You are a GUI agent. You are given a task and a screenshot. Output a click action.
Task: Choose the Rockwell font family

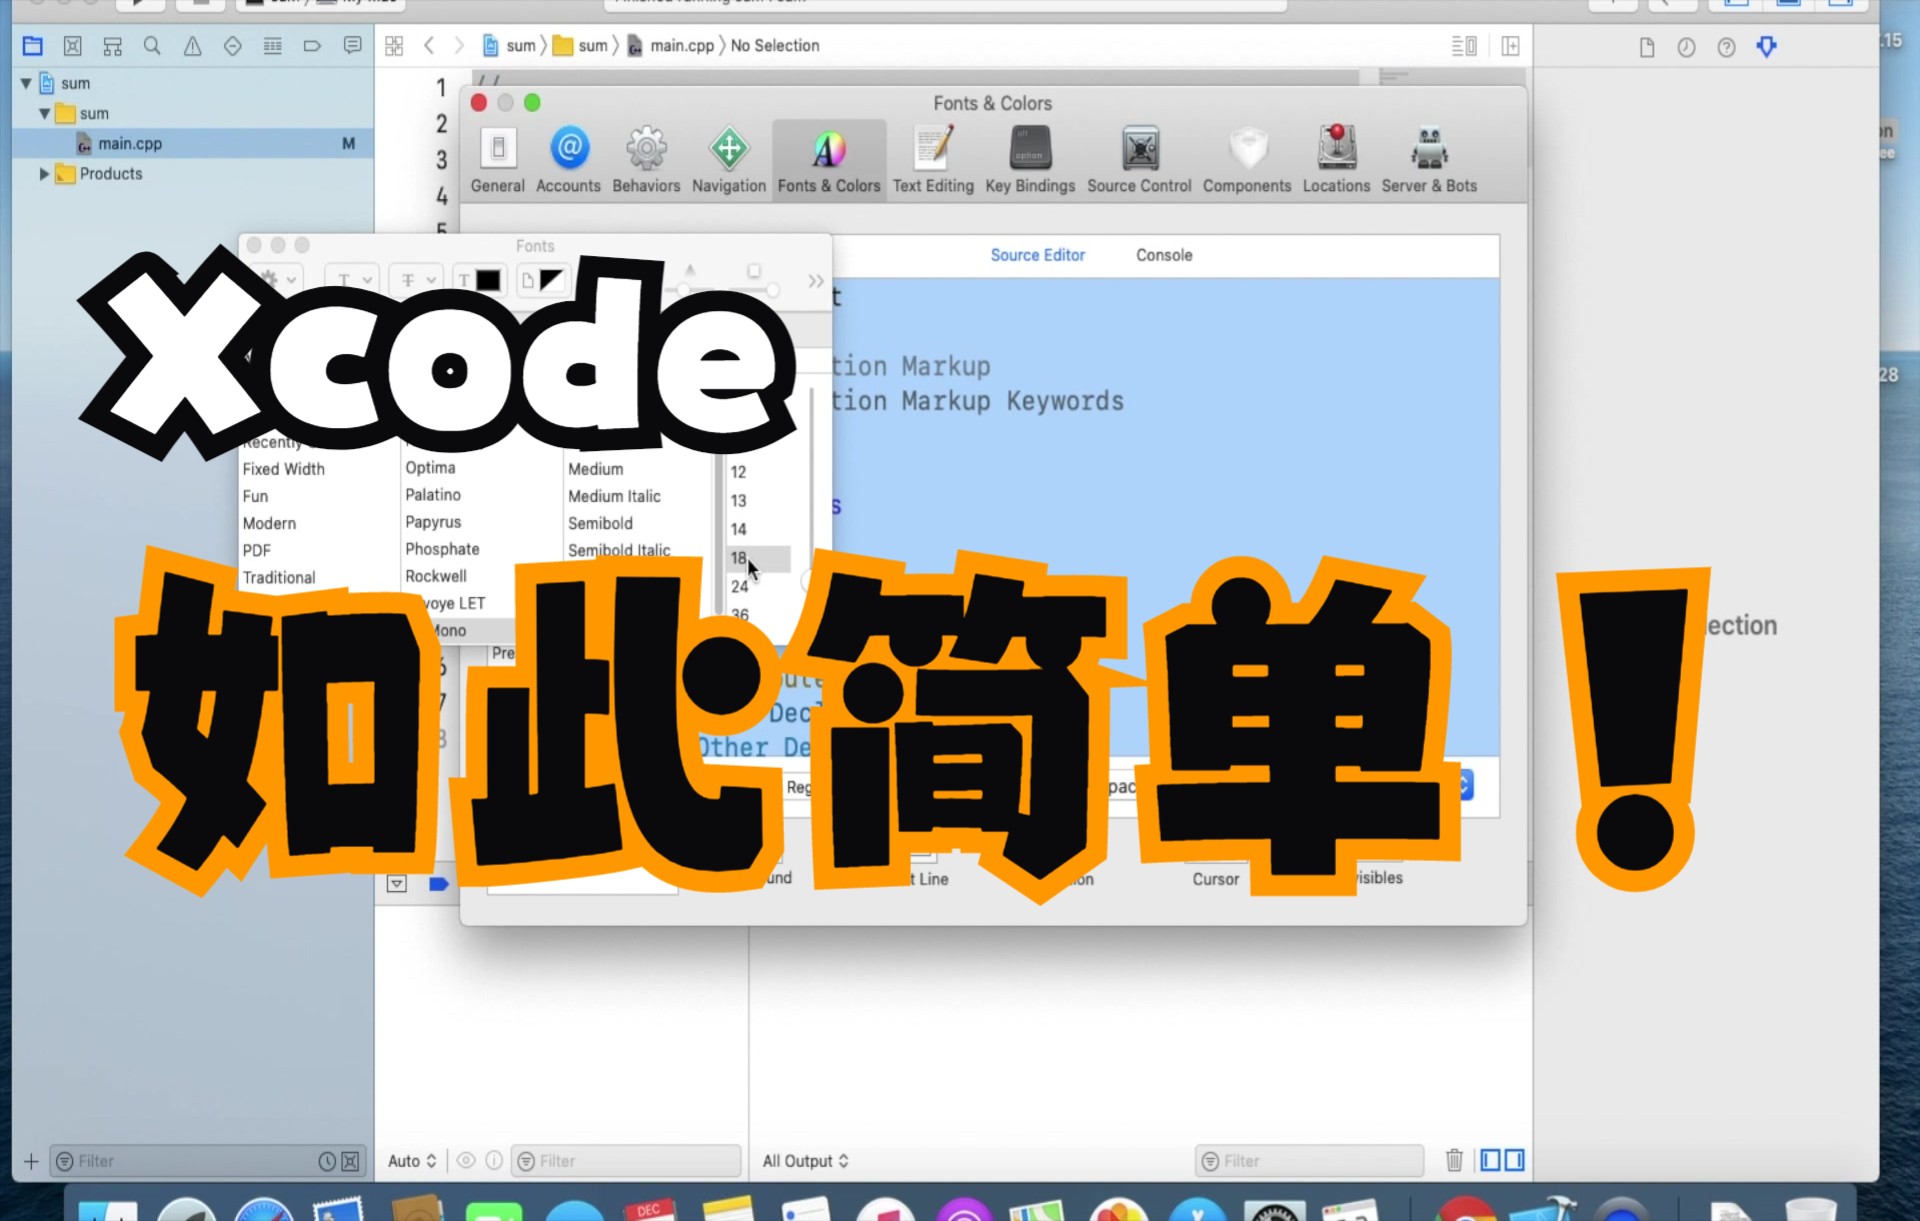[x=436, y=576]
